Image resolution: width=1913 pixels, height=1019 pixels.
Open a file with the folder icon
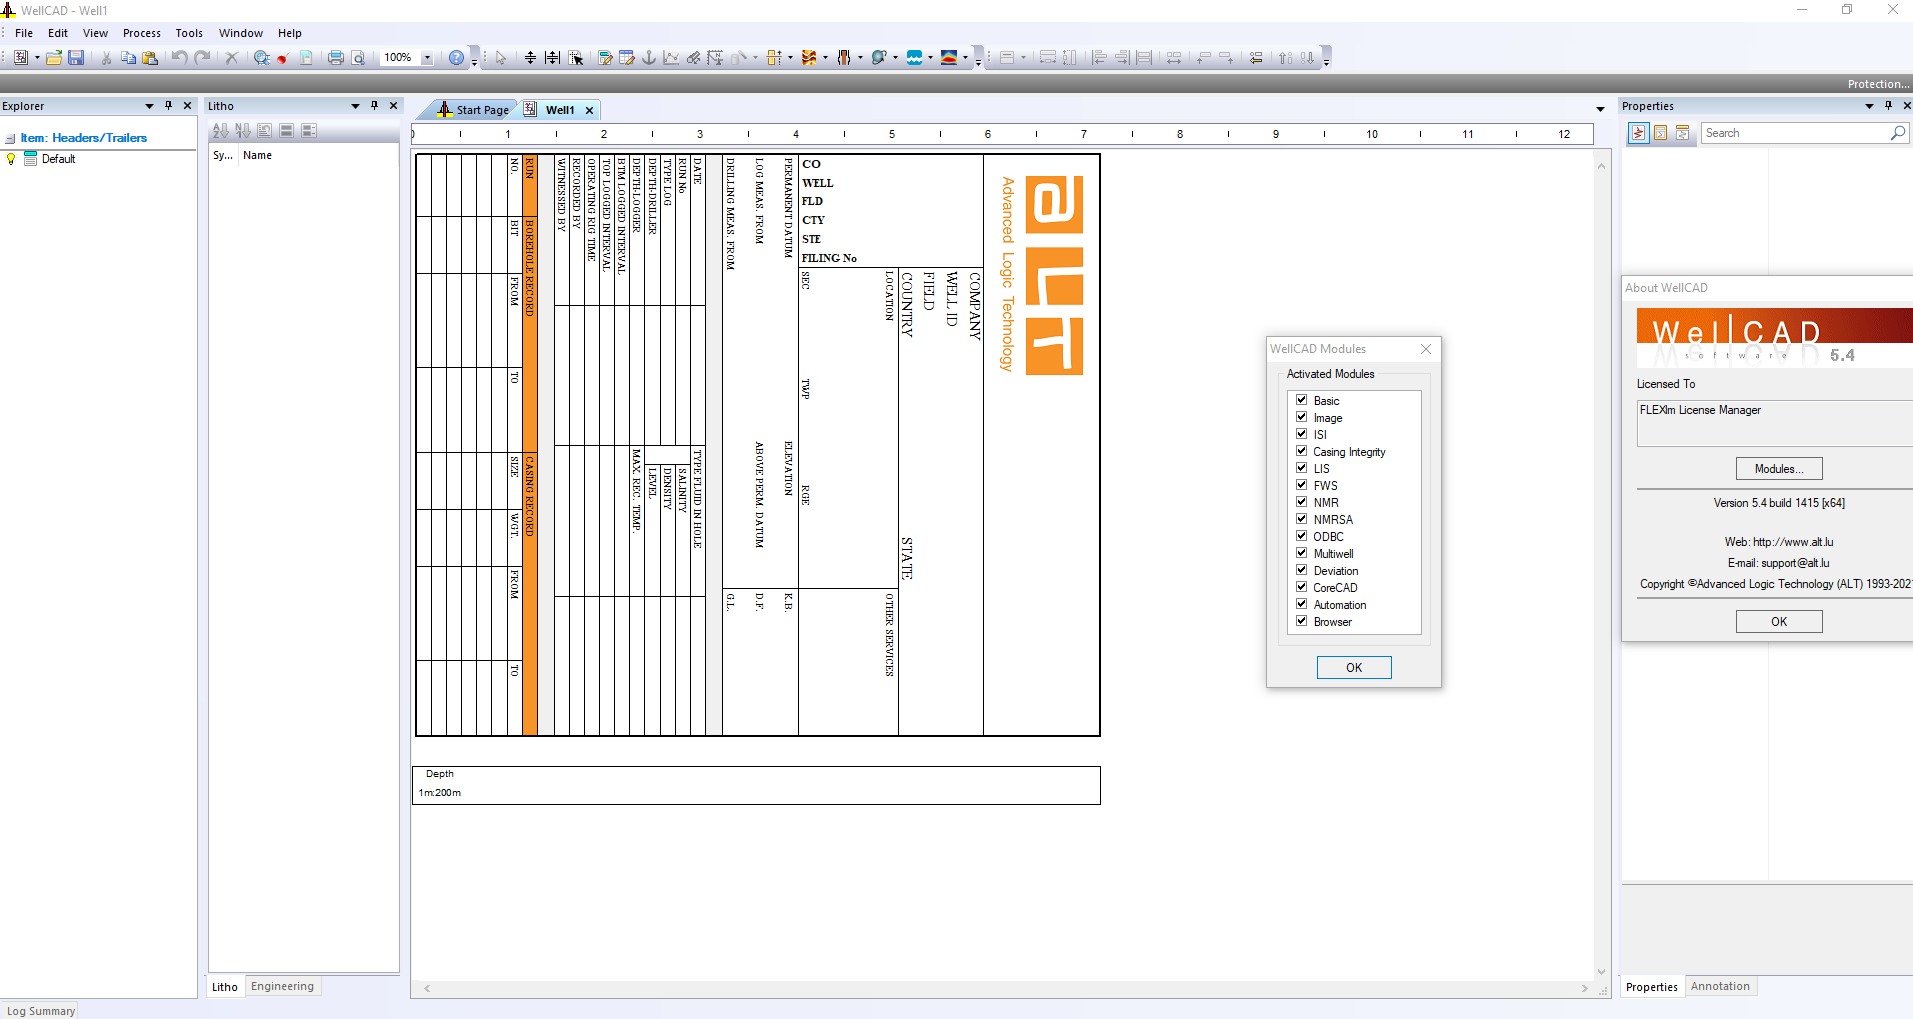click(x=54, y=58)
